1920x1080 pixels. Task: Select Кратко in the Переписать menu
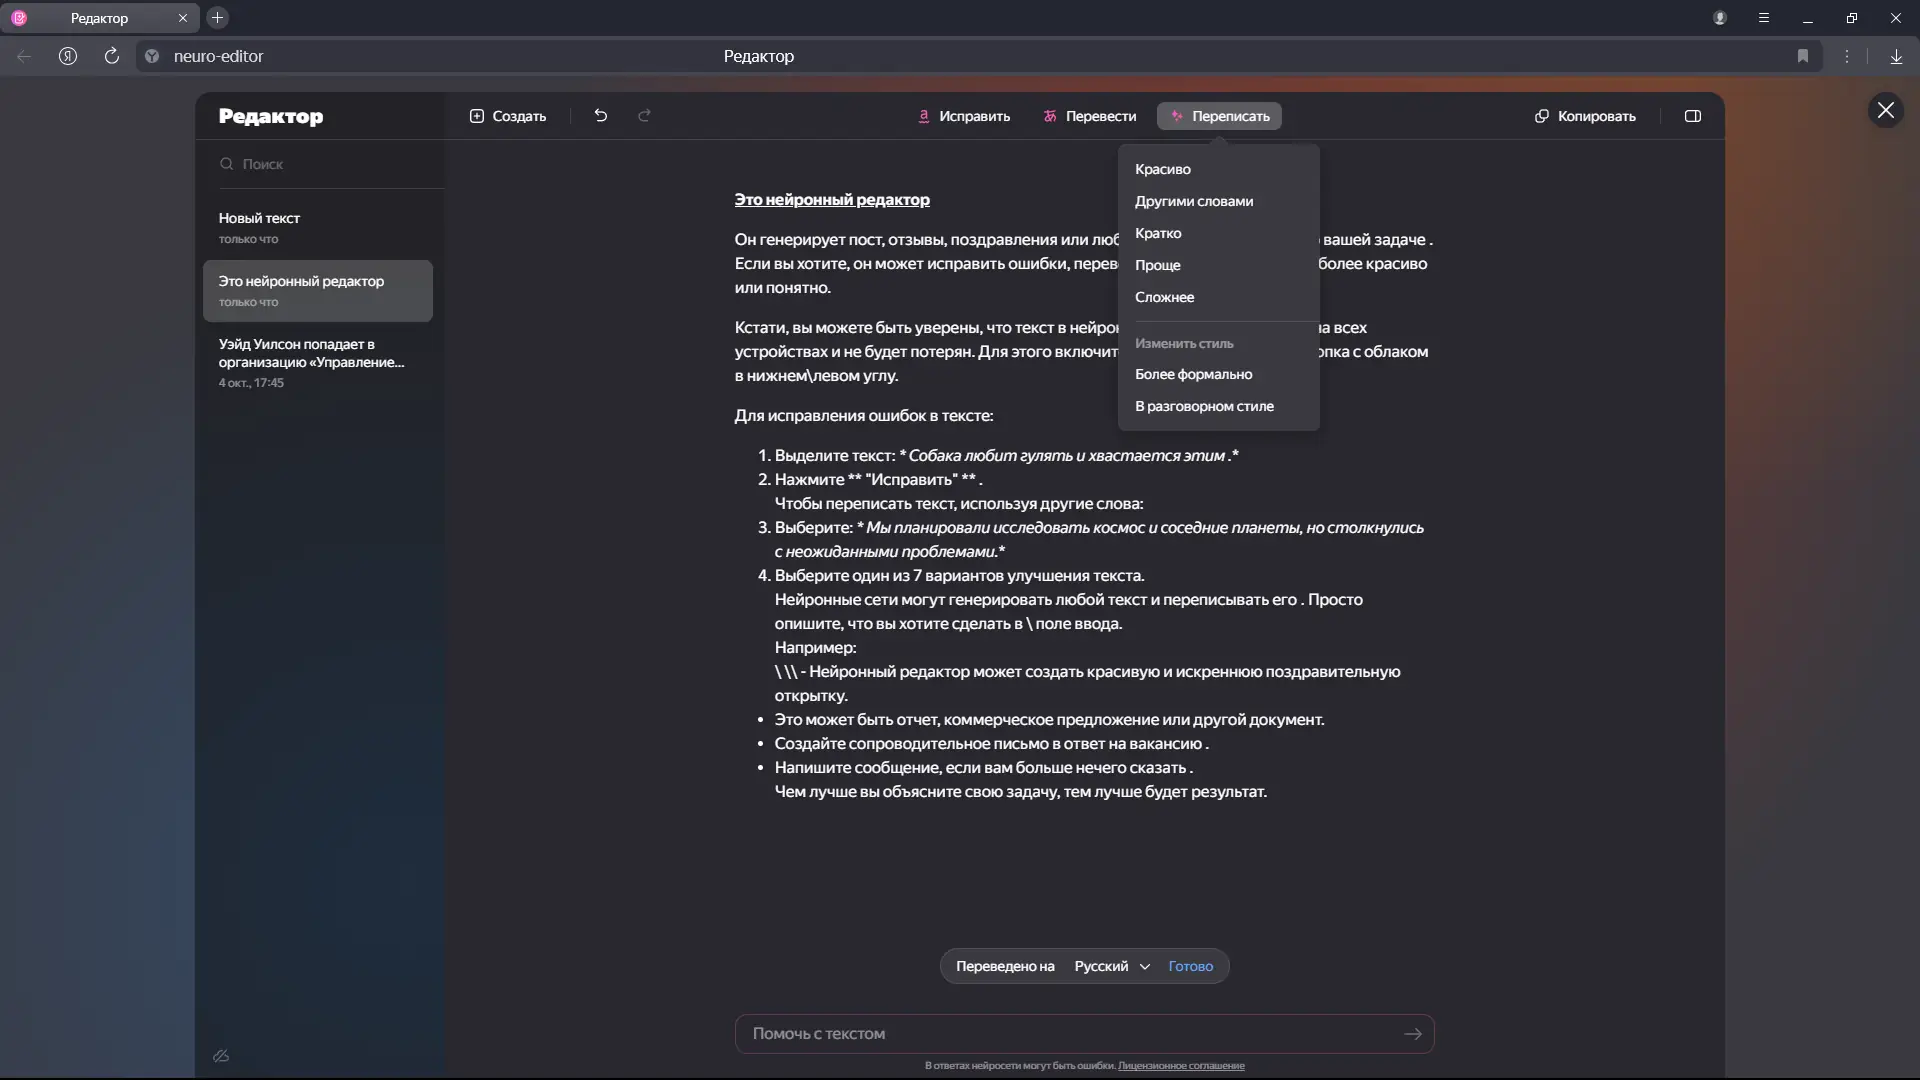[x=1159, y=233]
